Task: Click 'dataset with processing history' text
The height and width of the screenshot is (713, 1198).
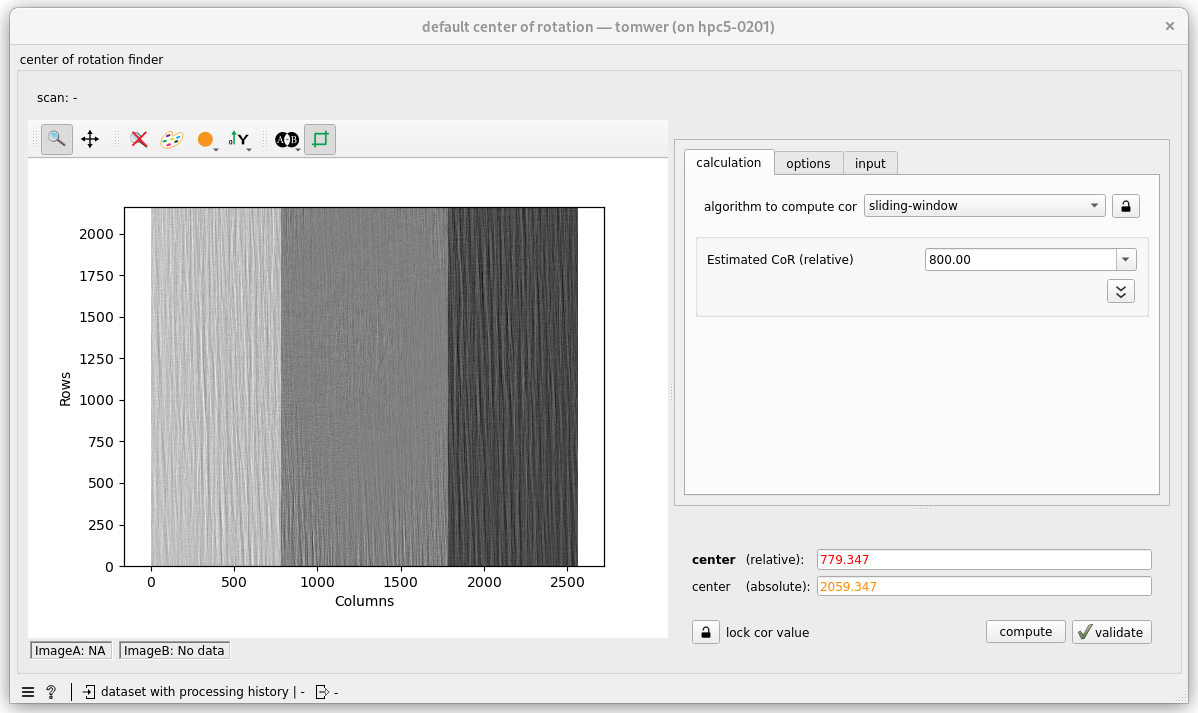Action: (x=195, y=692)
